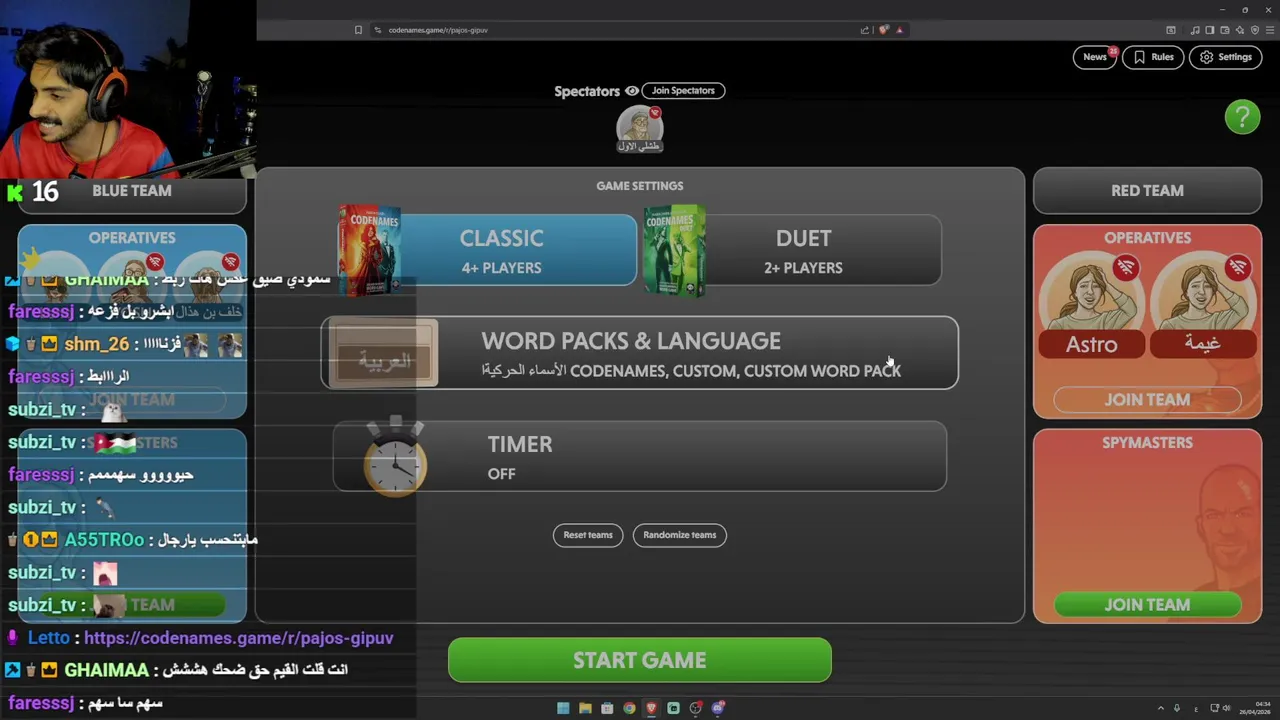
Task: Open the Brave Shields lion icon
Action: [883, 30]
